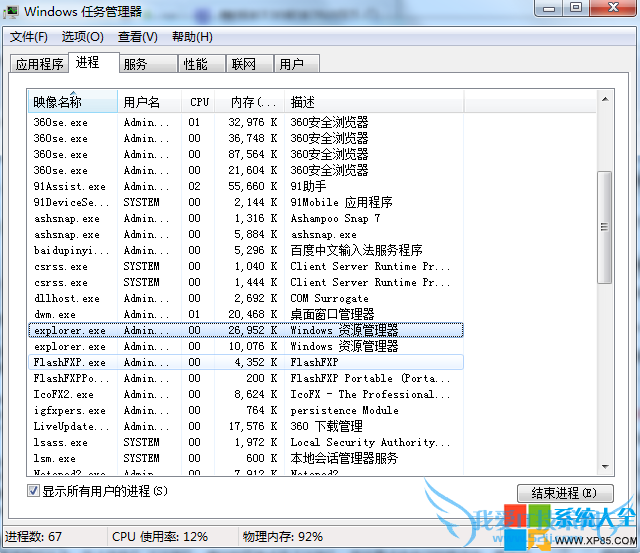
Task: Click the scrollbar down arrow
Action: [x=605, y=466]
